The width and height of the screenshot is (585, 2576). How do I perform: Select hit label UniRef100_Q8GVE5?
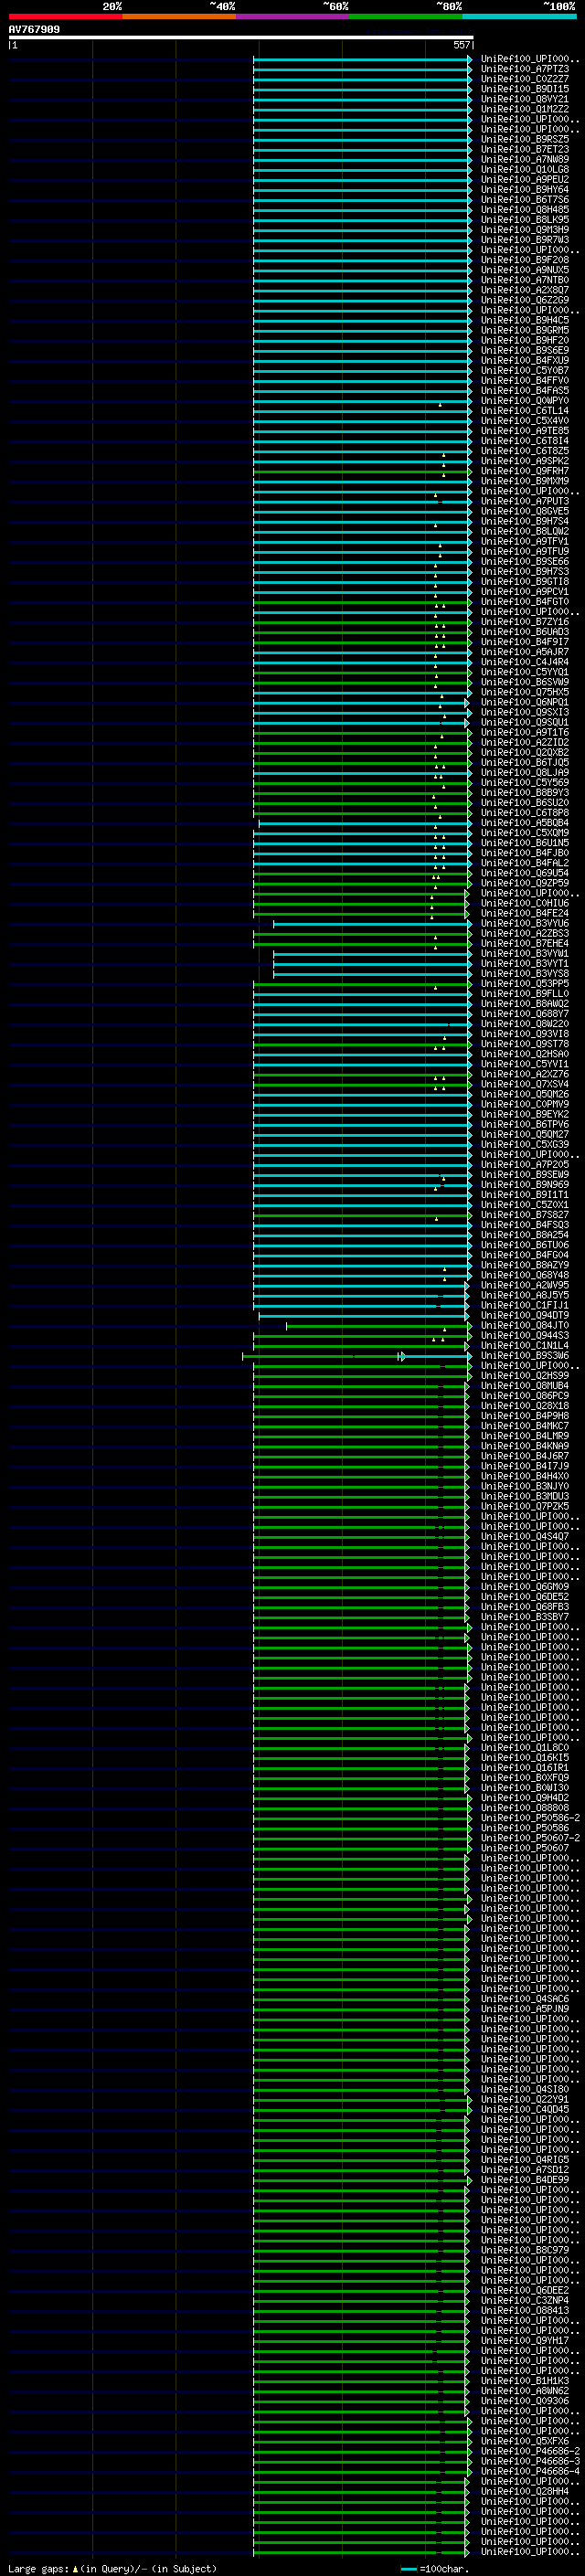(524, 511)
